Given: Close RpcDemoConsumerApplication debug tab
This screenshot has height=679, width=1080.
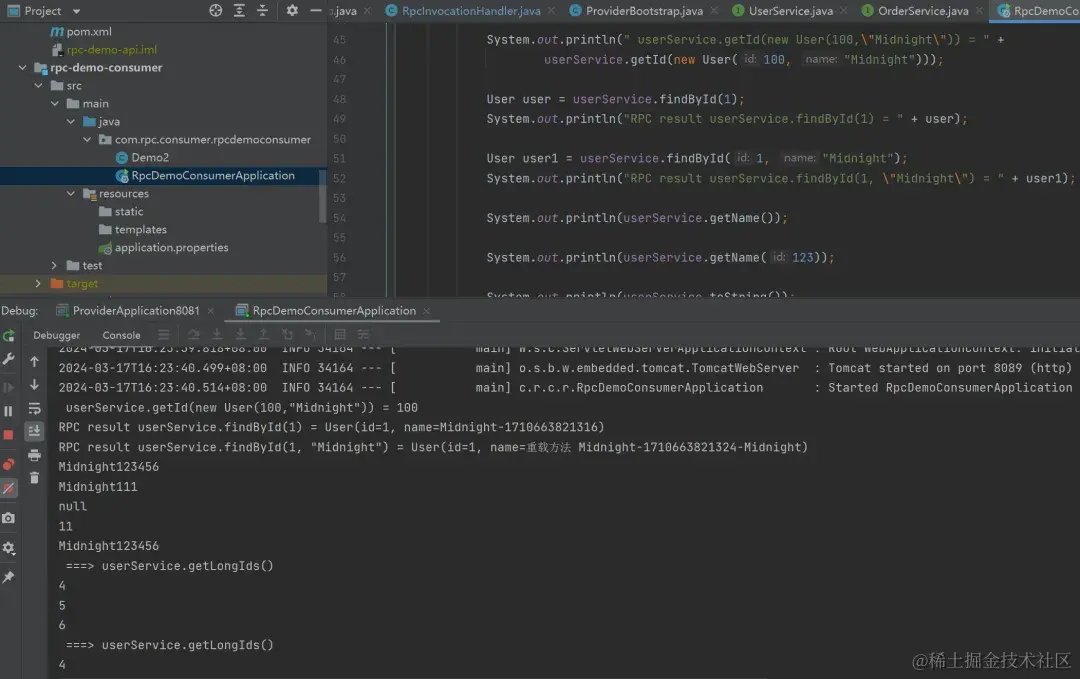Looking at the screenshot, I should [426, 311].
